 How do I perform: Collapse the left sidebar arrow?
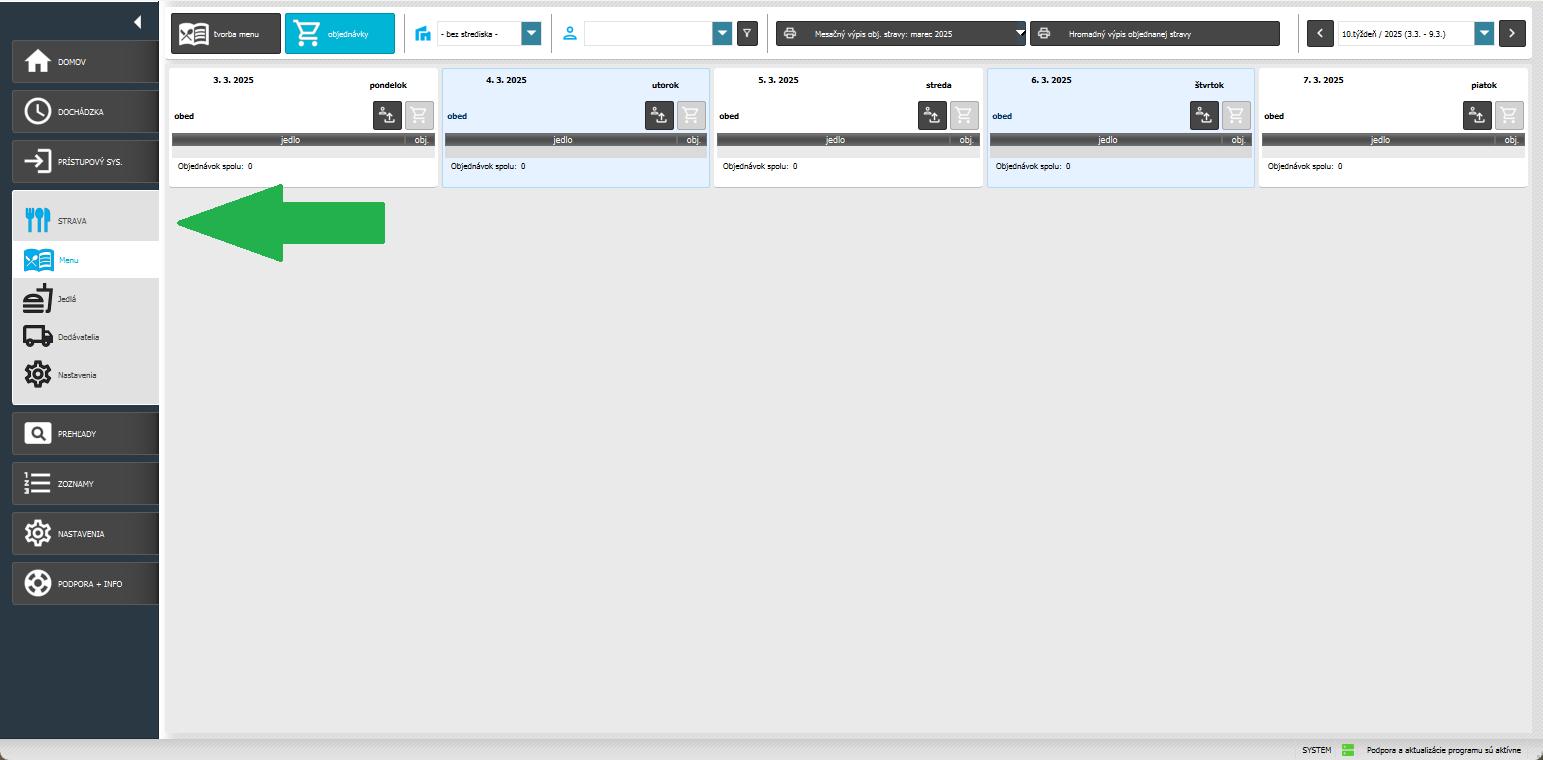pos(137,22)
